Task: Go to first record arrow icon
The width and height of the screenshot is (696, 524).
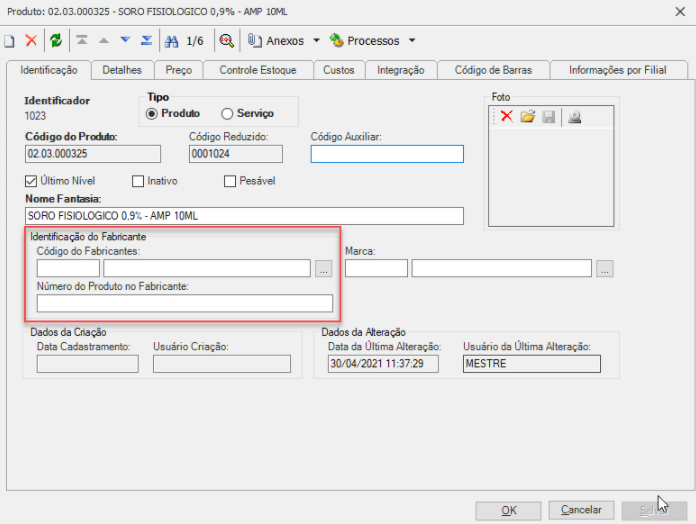Action: coord(82,40)
